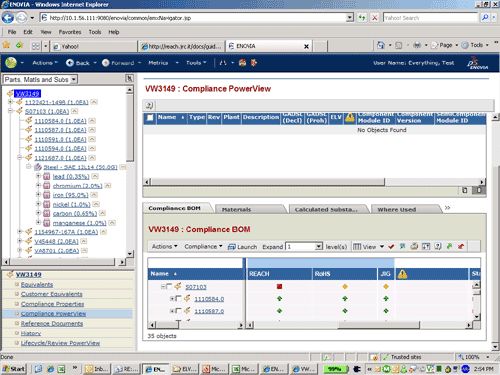The height and width of the screenshot is (375, 500).
Task: Click the IE Favorites star icon
Action: (6, 45)
